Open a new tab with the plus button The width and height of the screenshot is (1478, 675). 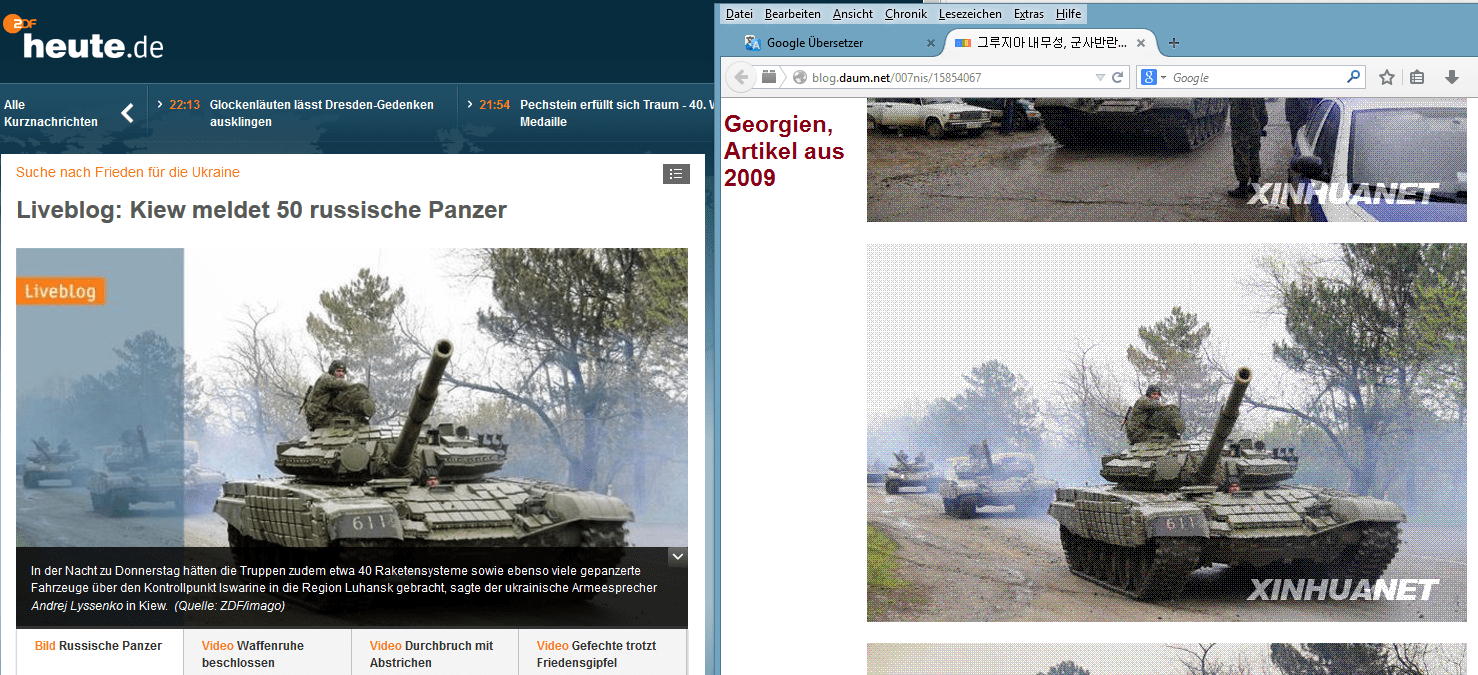1173,43
